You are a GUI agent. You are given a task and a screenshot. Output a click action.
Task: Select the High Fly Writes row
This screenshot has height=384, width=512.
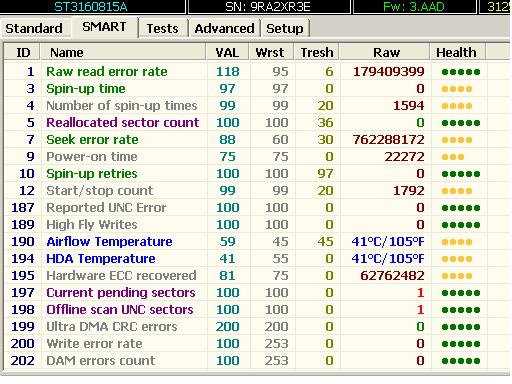point(257,224)
